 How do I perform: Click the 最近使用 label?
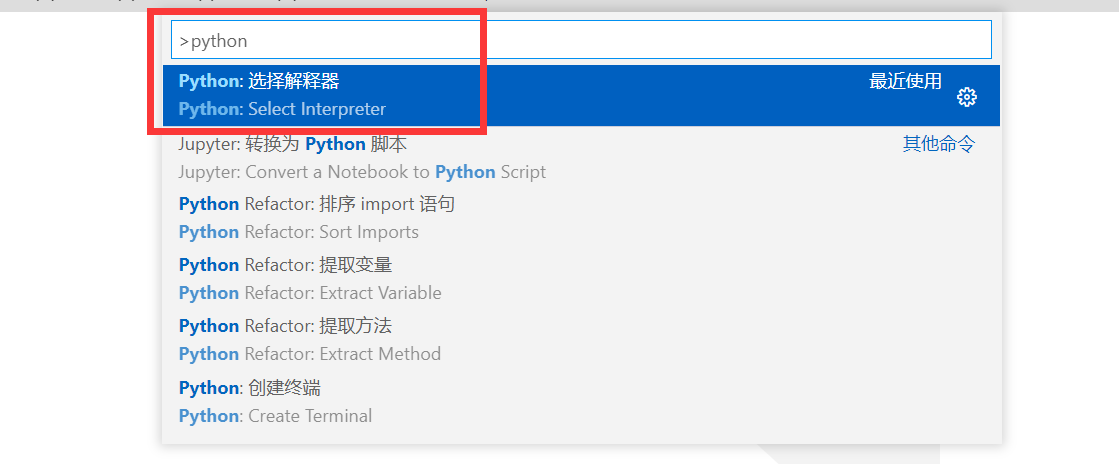coord(905,81)
